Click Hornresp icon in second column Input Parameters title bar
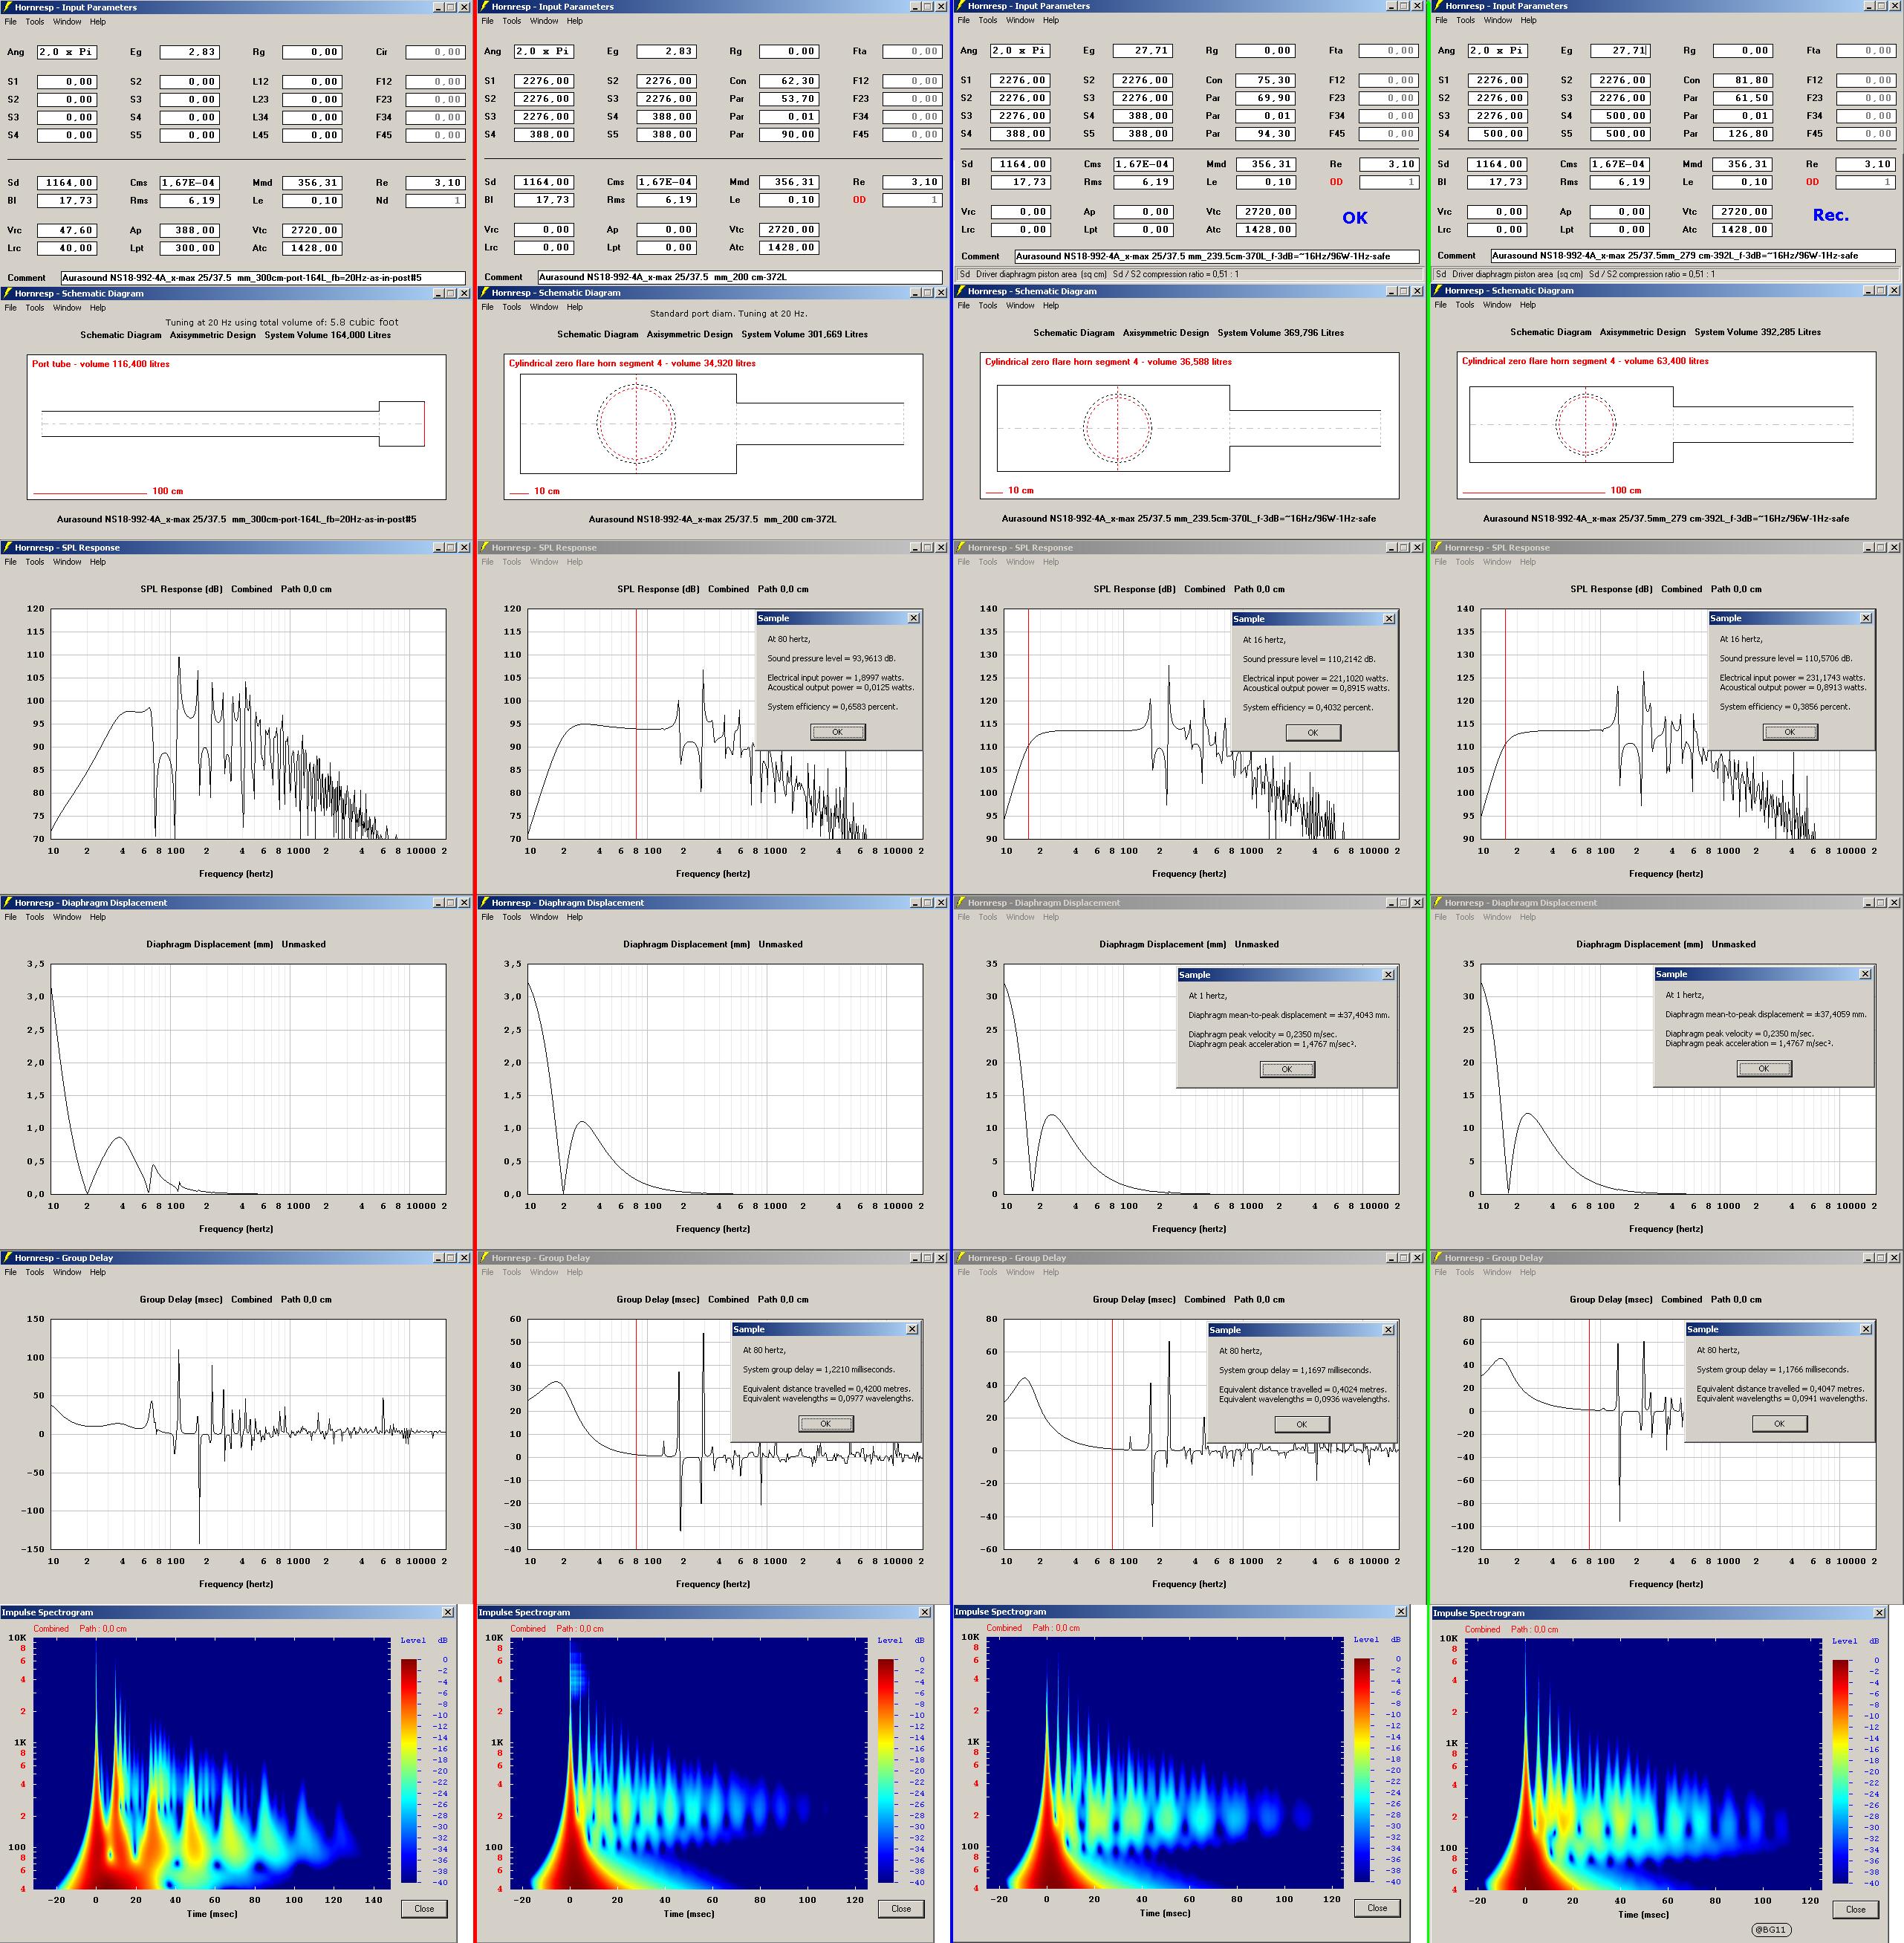The height and width of the screenshot is (1943, 1904). [485, 6]
